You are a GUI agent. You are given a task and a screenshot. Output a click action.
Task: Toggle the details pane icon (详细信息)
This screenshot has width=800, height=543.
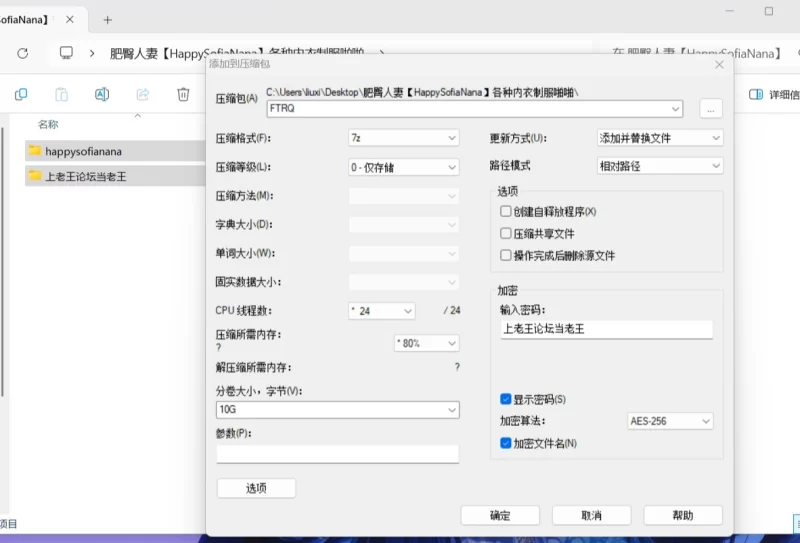[757, 94]
